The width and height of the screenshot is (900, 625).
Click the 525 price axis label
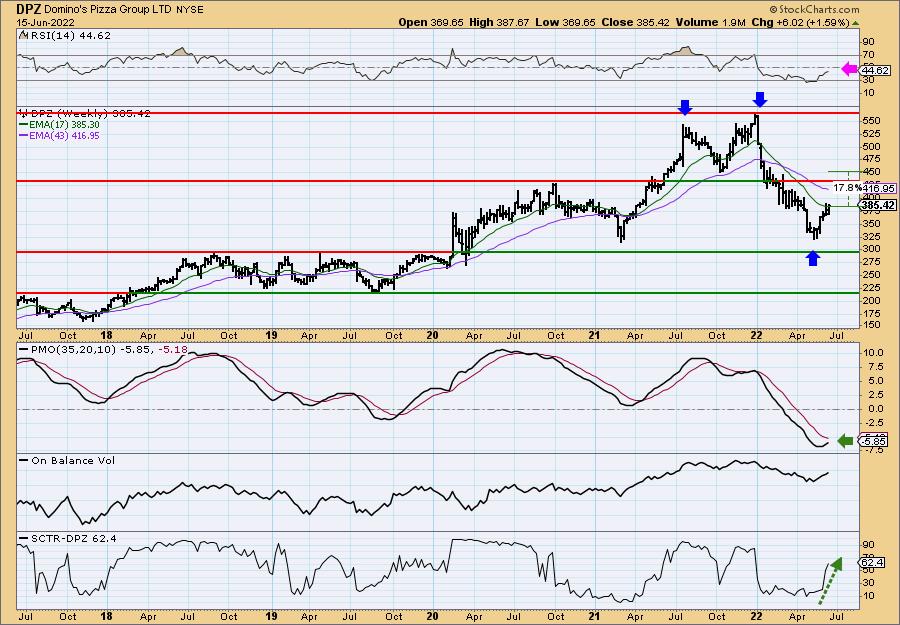870,133
